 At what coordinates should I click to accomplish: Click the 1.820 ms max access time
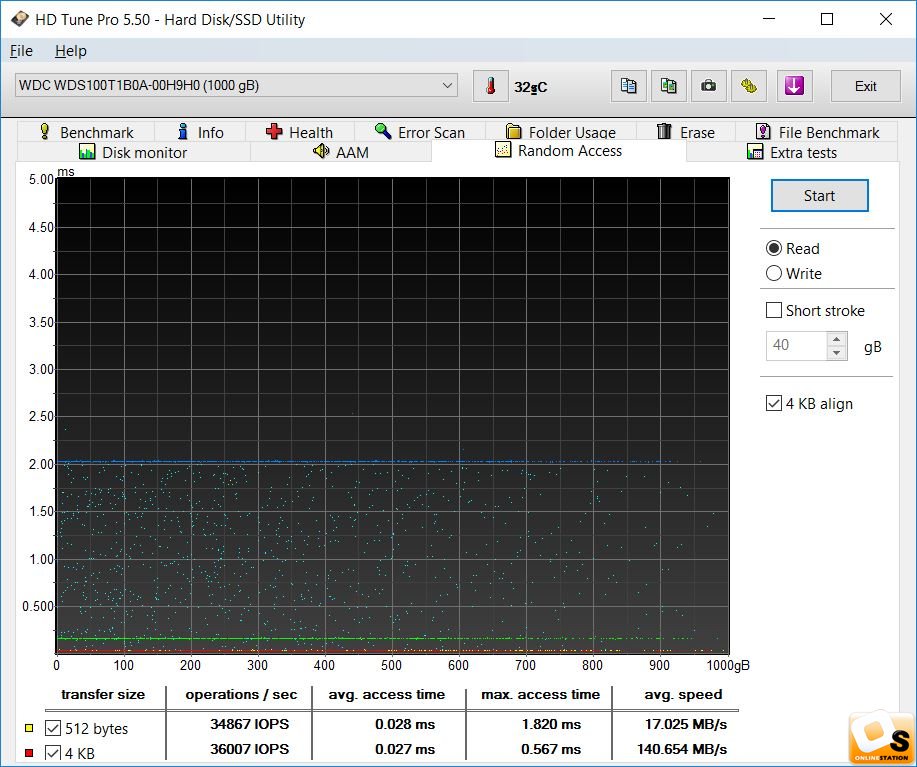[551, 724]
